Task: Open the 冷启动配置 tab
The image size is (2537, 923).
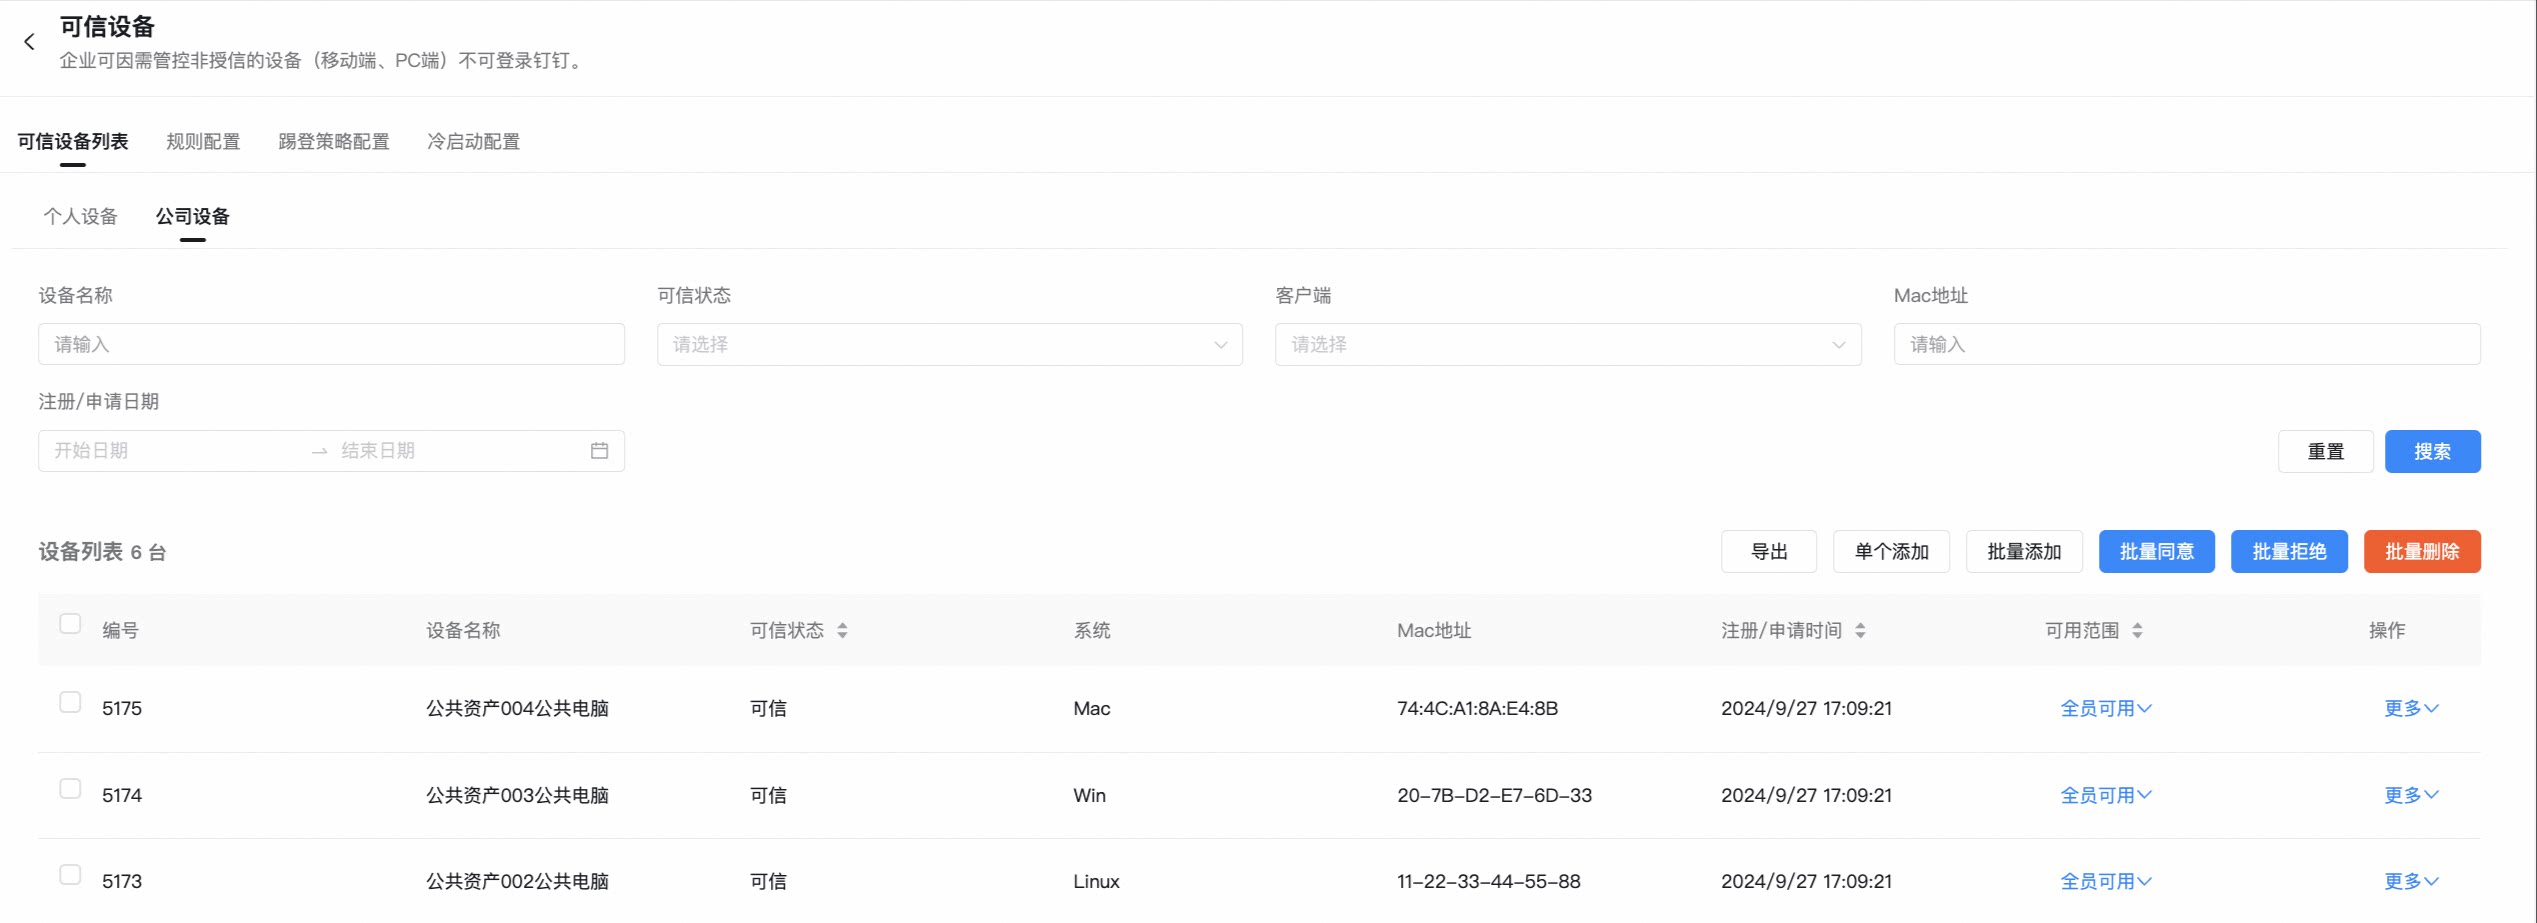Action: pos(474,142)
